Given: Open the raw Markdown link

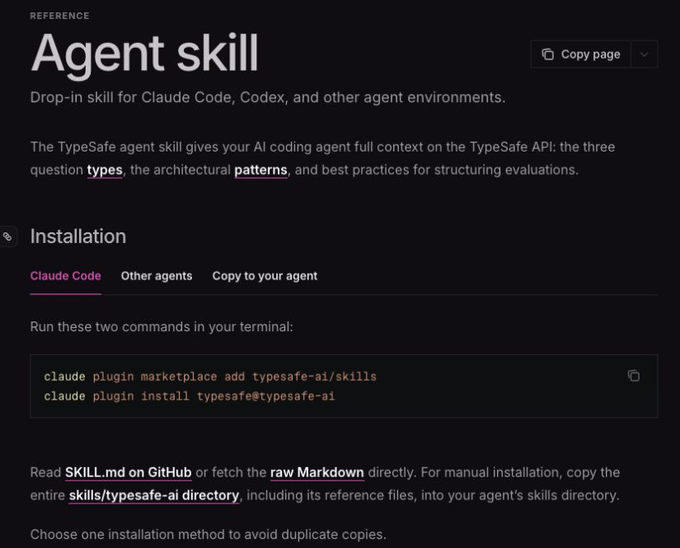Looking at the screenshot, I should (x=317, y=472).
